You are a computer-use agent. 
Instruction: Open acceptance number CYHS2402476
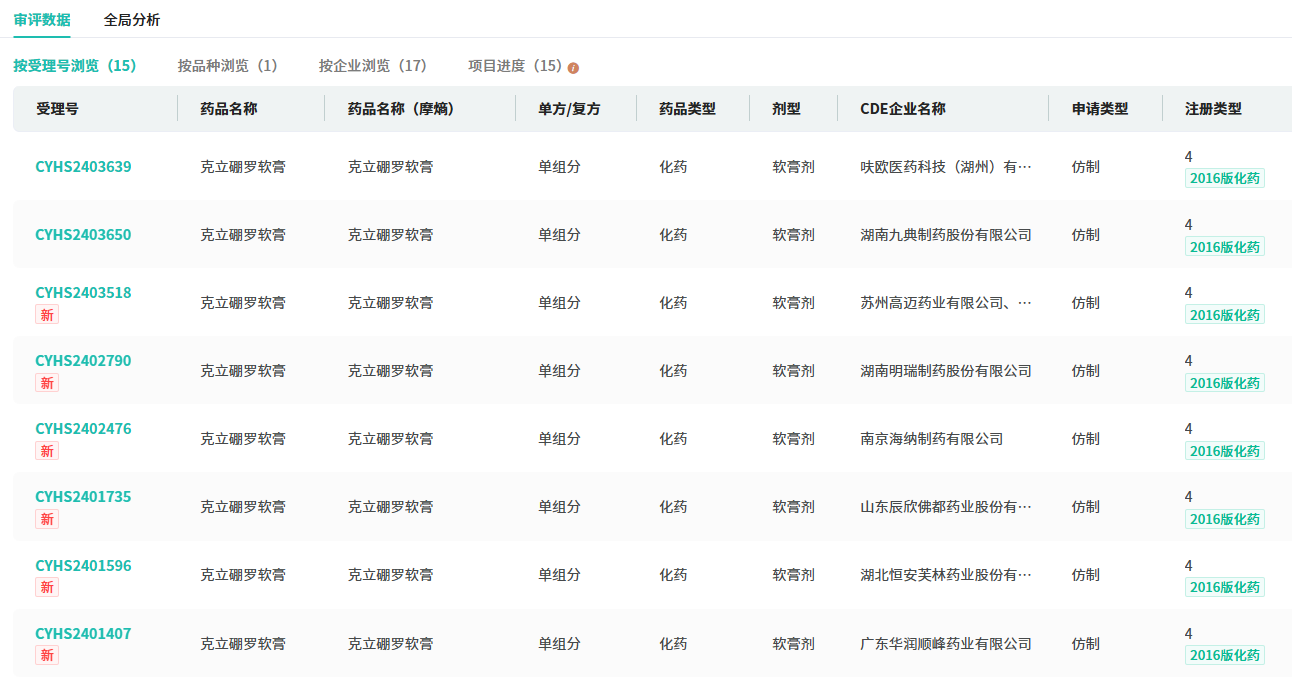coord(83,429)
